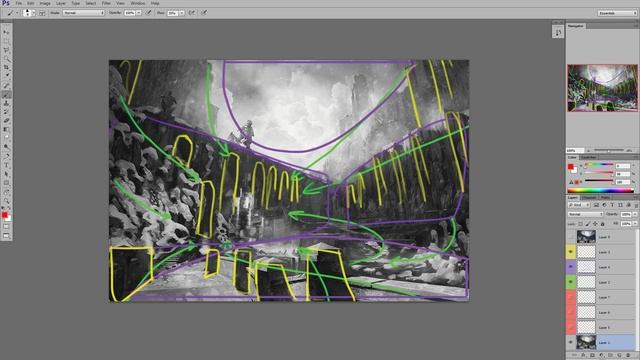Select the Brush tool in the toolbox
Viewport: 640px width, 360px height.
(6, 94)
